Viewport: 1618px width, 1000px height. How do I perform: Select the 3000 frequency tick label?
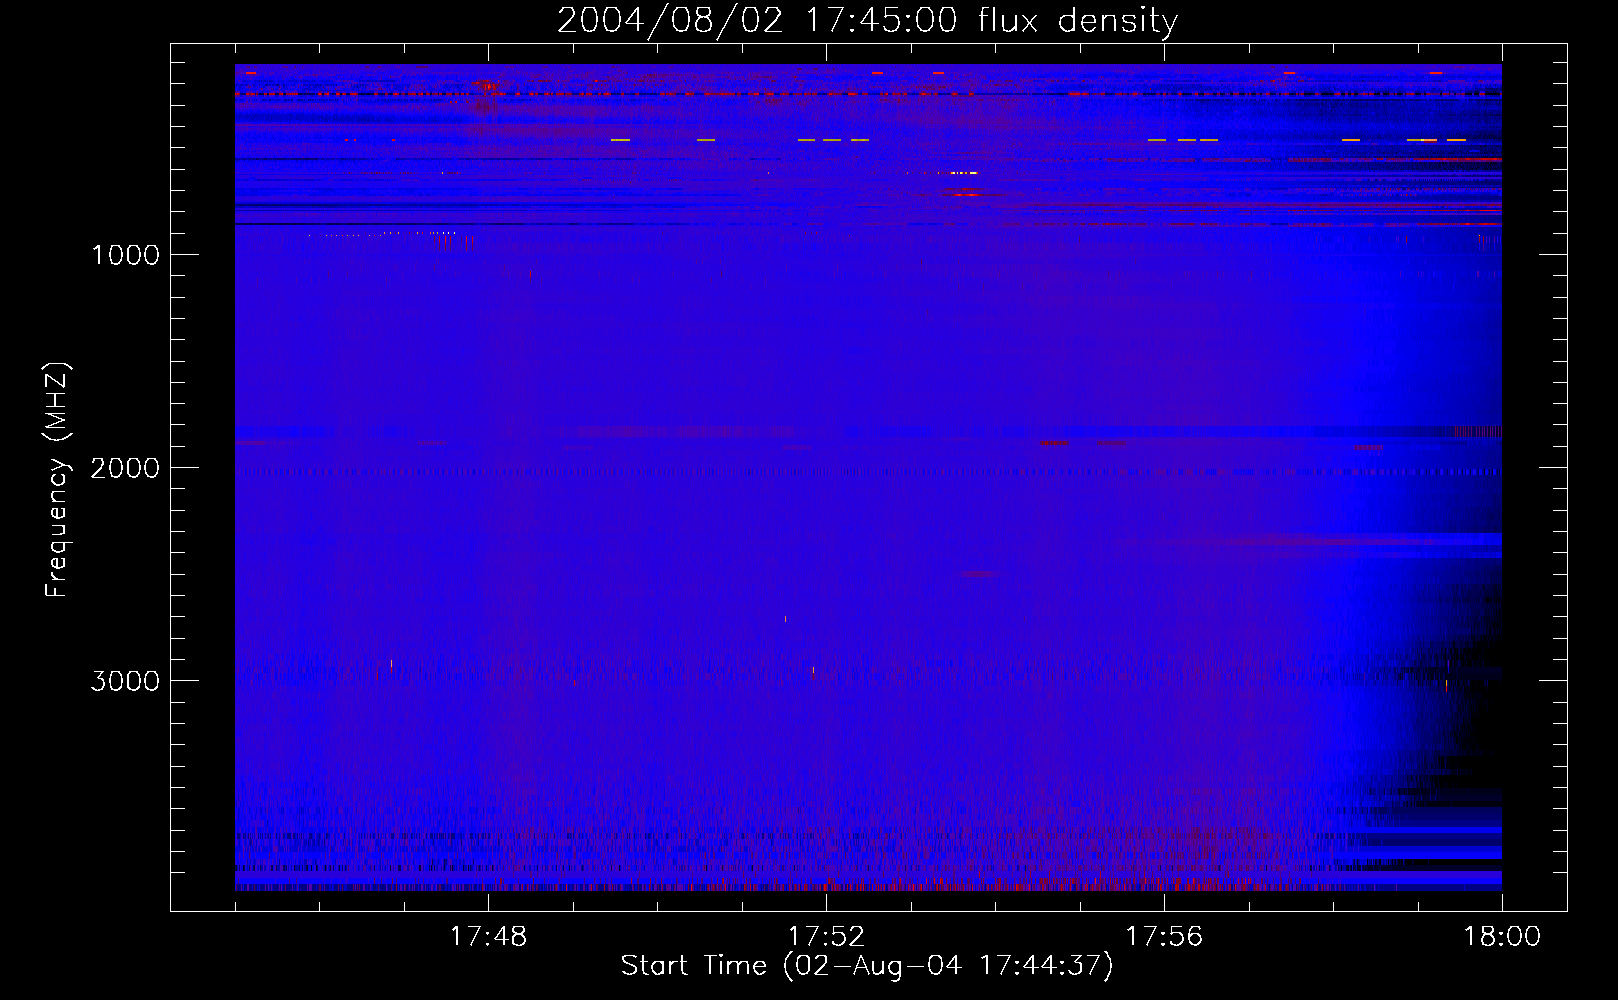point(125,681)
